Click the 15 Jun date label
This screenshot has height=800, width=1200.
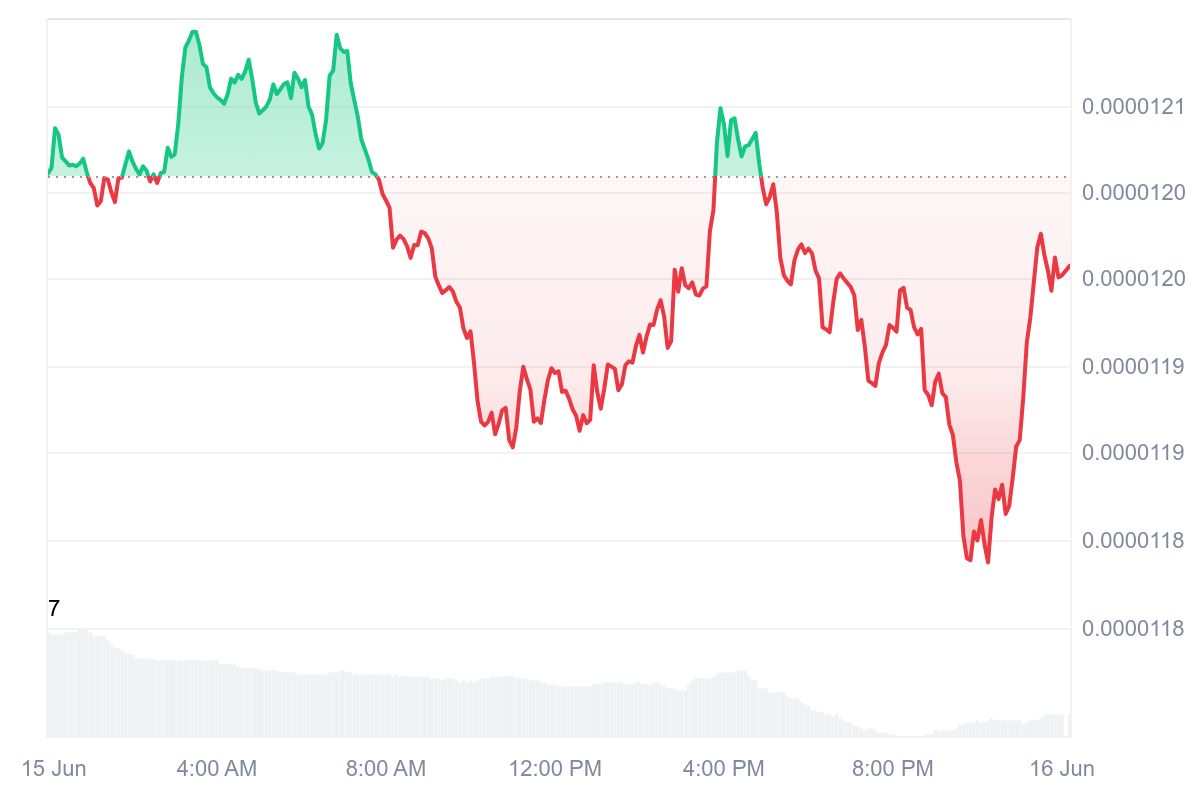tap(54, 769)
